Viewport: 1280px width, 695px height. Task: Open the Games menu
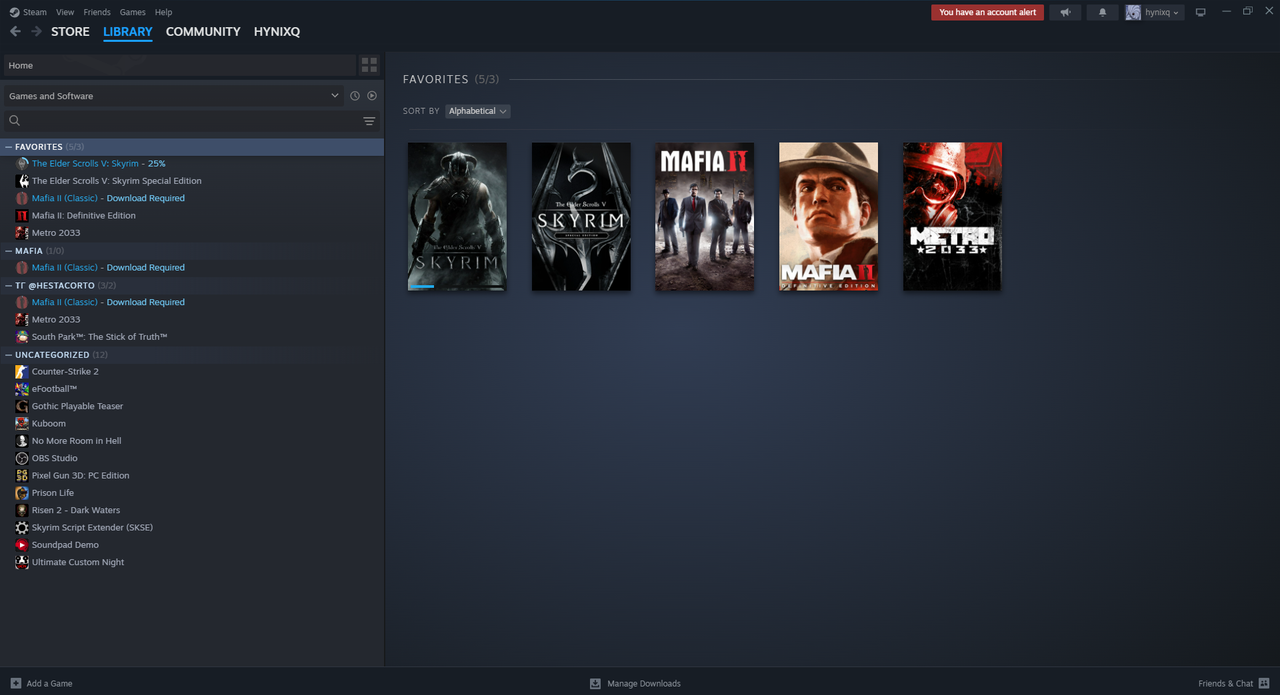[x=132, y=12]
